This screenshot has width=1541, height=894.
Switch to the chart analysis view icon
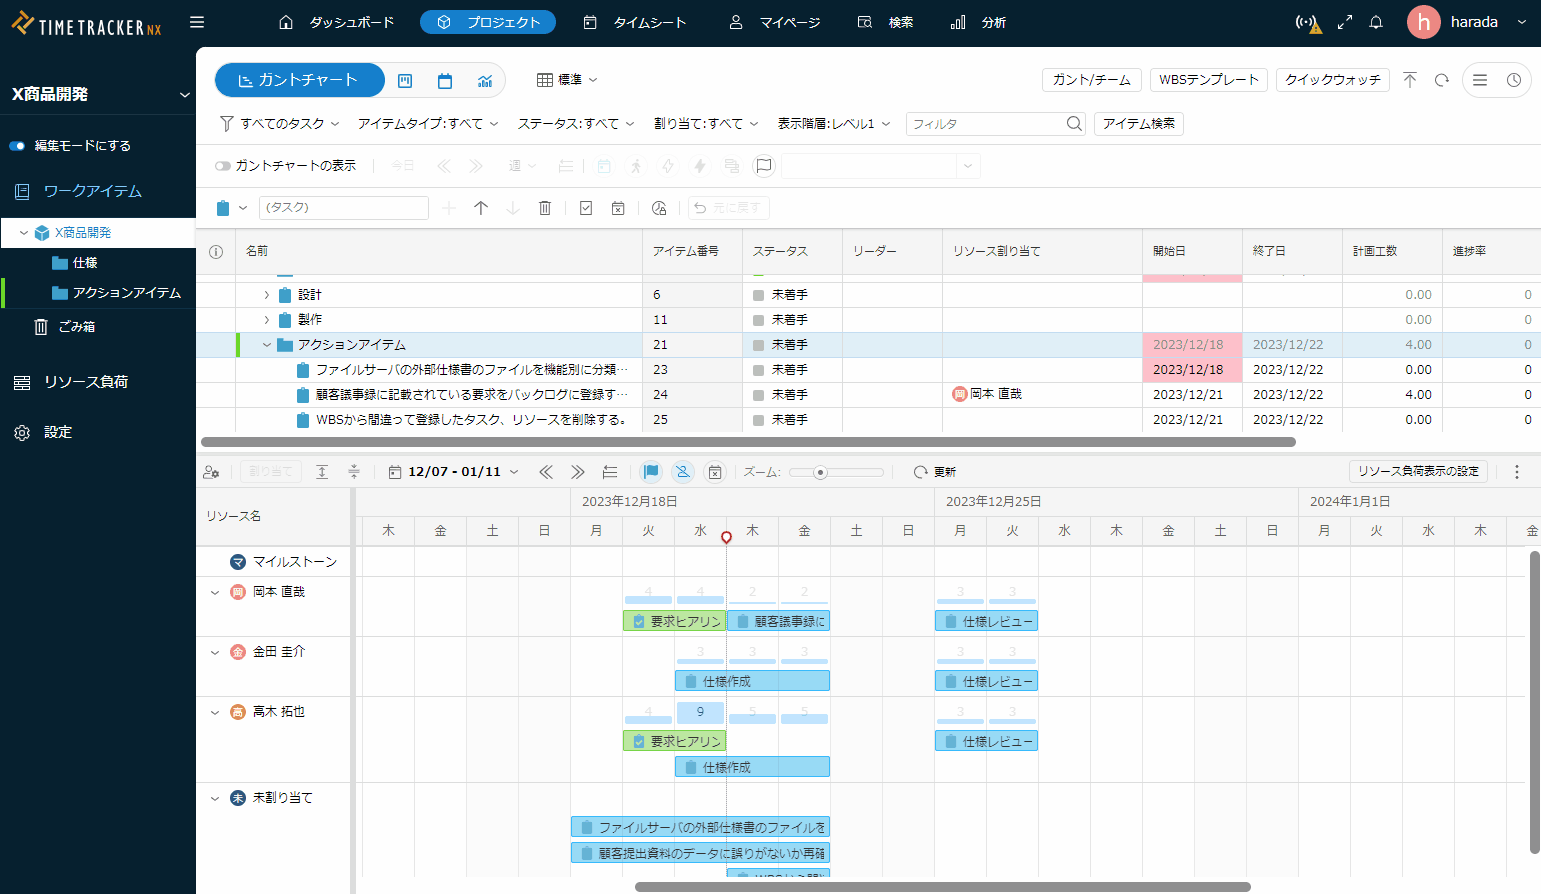(485, 81)
